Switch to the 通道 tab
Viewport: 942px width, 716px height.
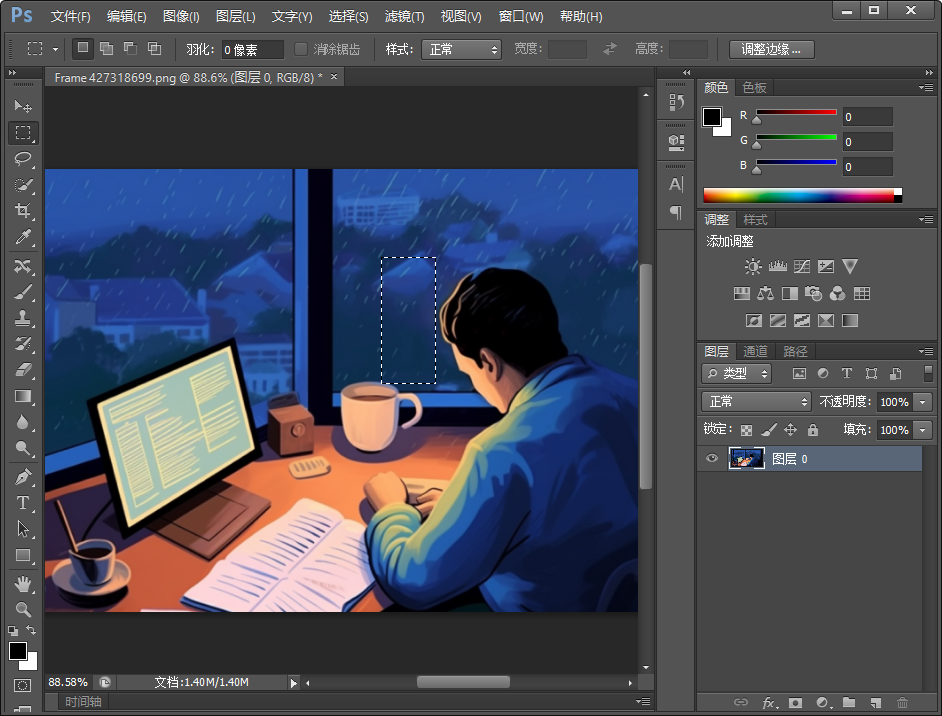pos(755,352)
